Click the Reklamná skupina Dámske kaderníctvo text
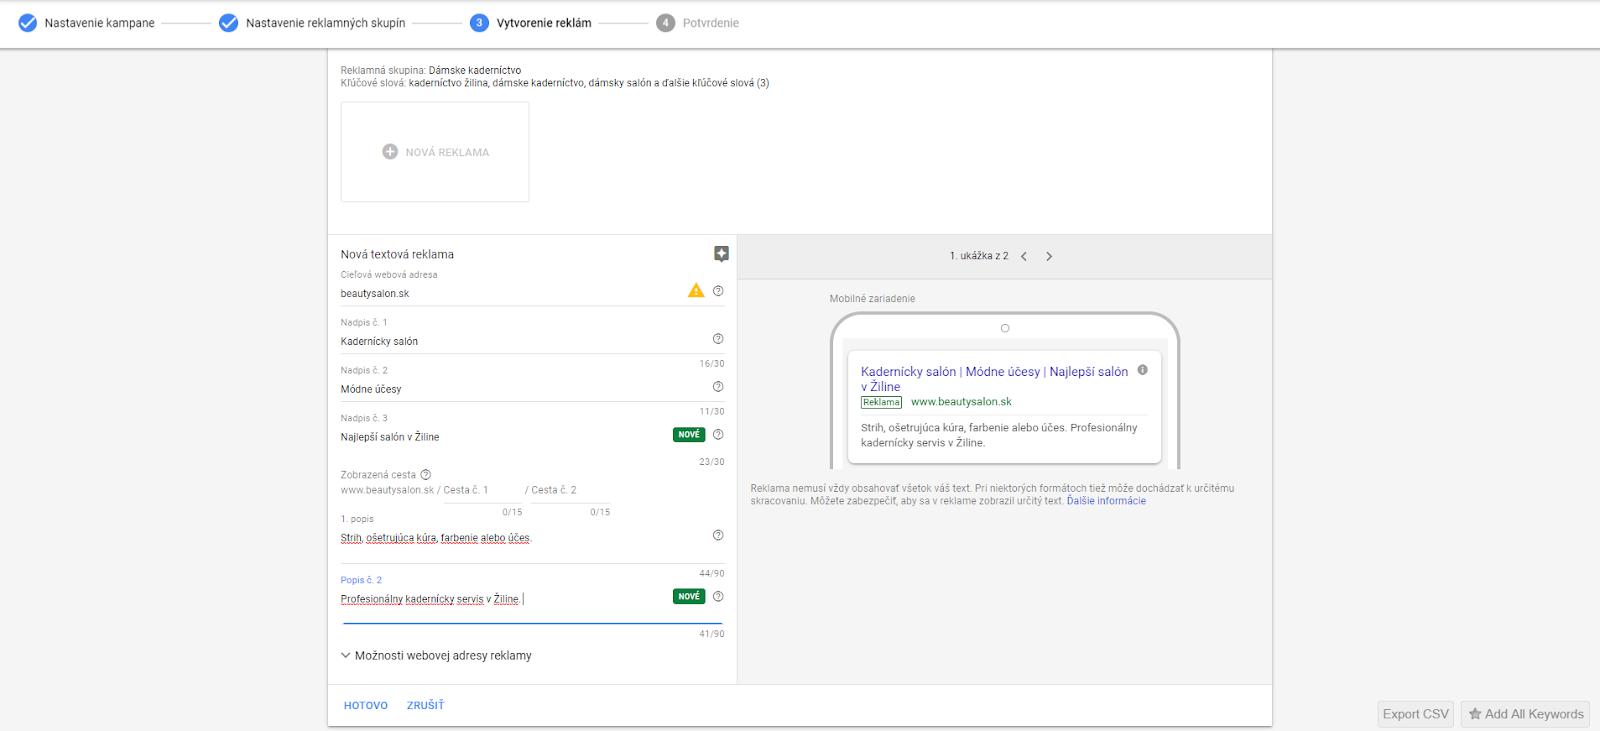This screenshot has width=1600, height=731. (x=431, y=71)
